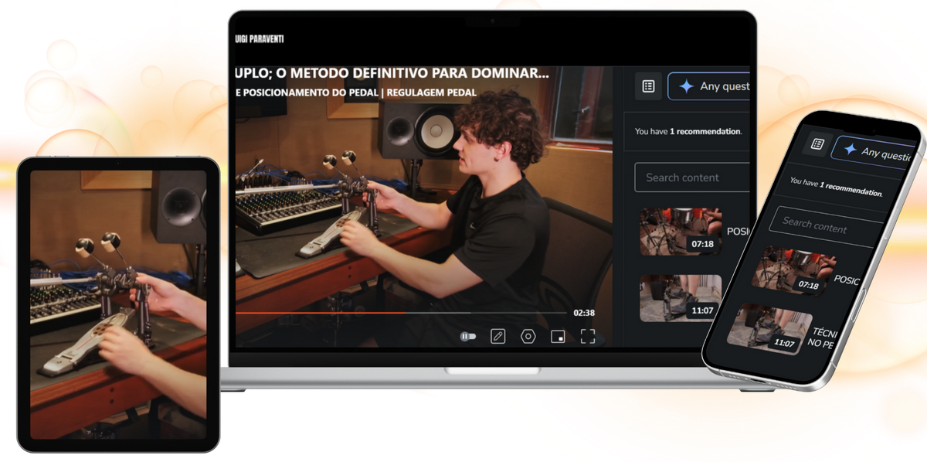
Task: Play the 11:07 lesson thumbnail on phone
Action: pyautogui.click(x=768, y=328)
